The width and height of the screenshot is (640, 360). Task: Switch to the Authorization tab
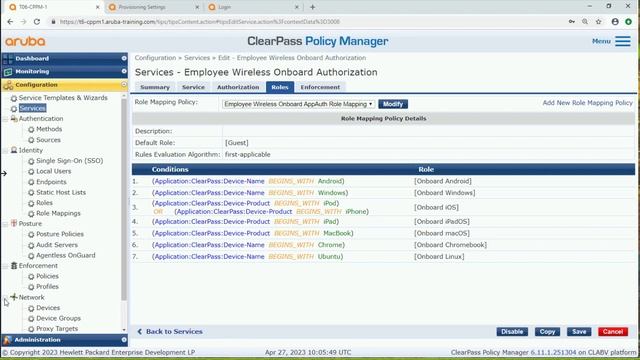(x=238, y=87)
